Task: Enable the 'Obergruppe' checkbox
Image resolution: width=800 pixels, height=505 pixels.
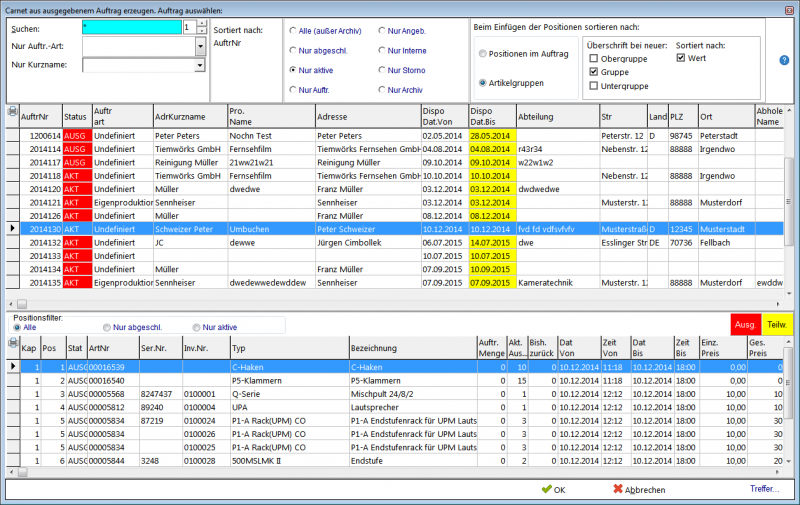Action: coord(592,59)
